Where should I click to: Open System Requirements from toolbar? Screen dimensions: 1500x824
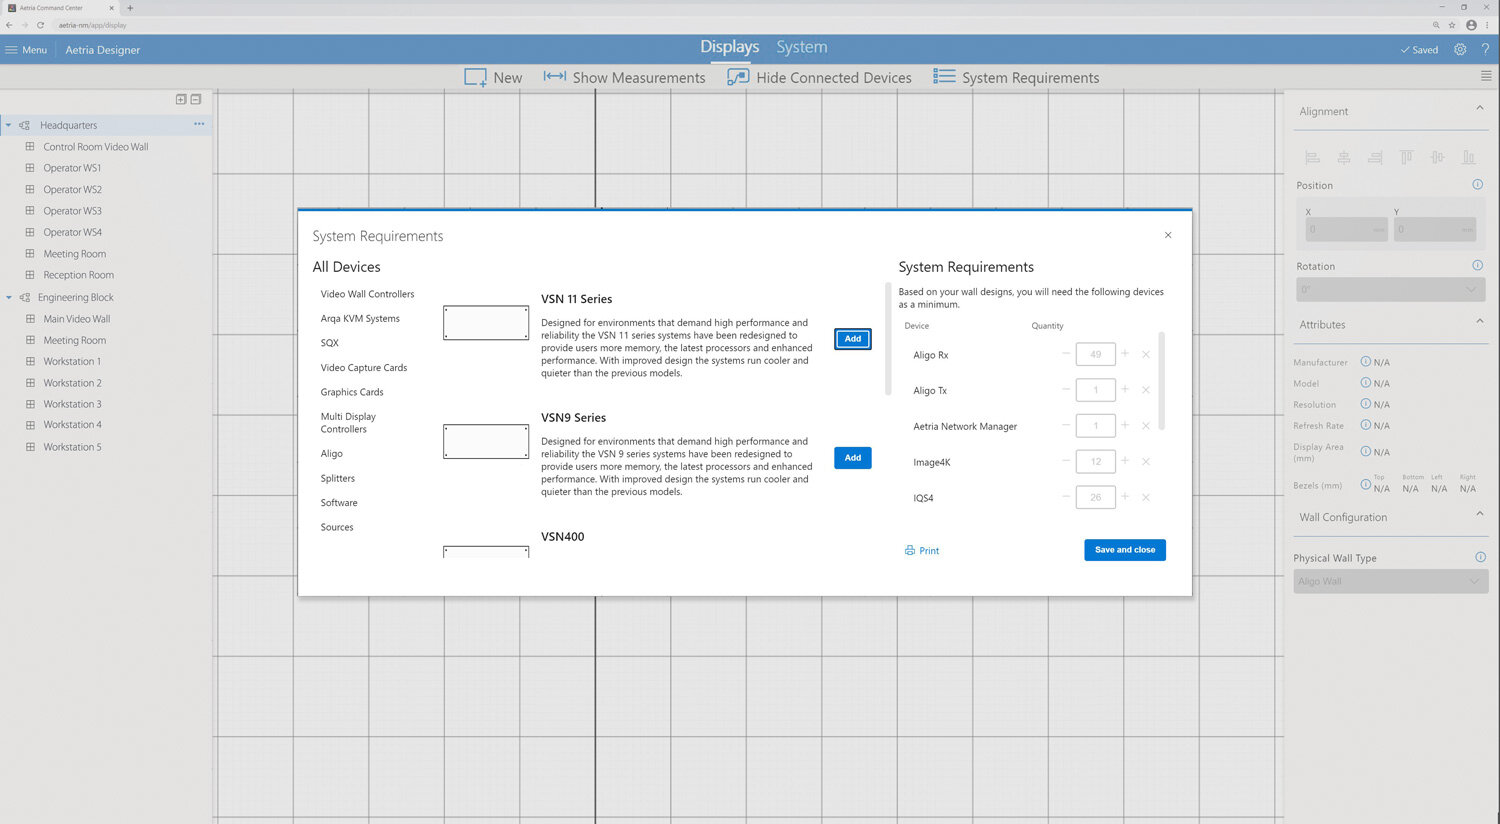(1016, 77)
